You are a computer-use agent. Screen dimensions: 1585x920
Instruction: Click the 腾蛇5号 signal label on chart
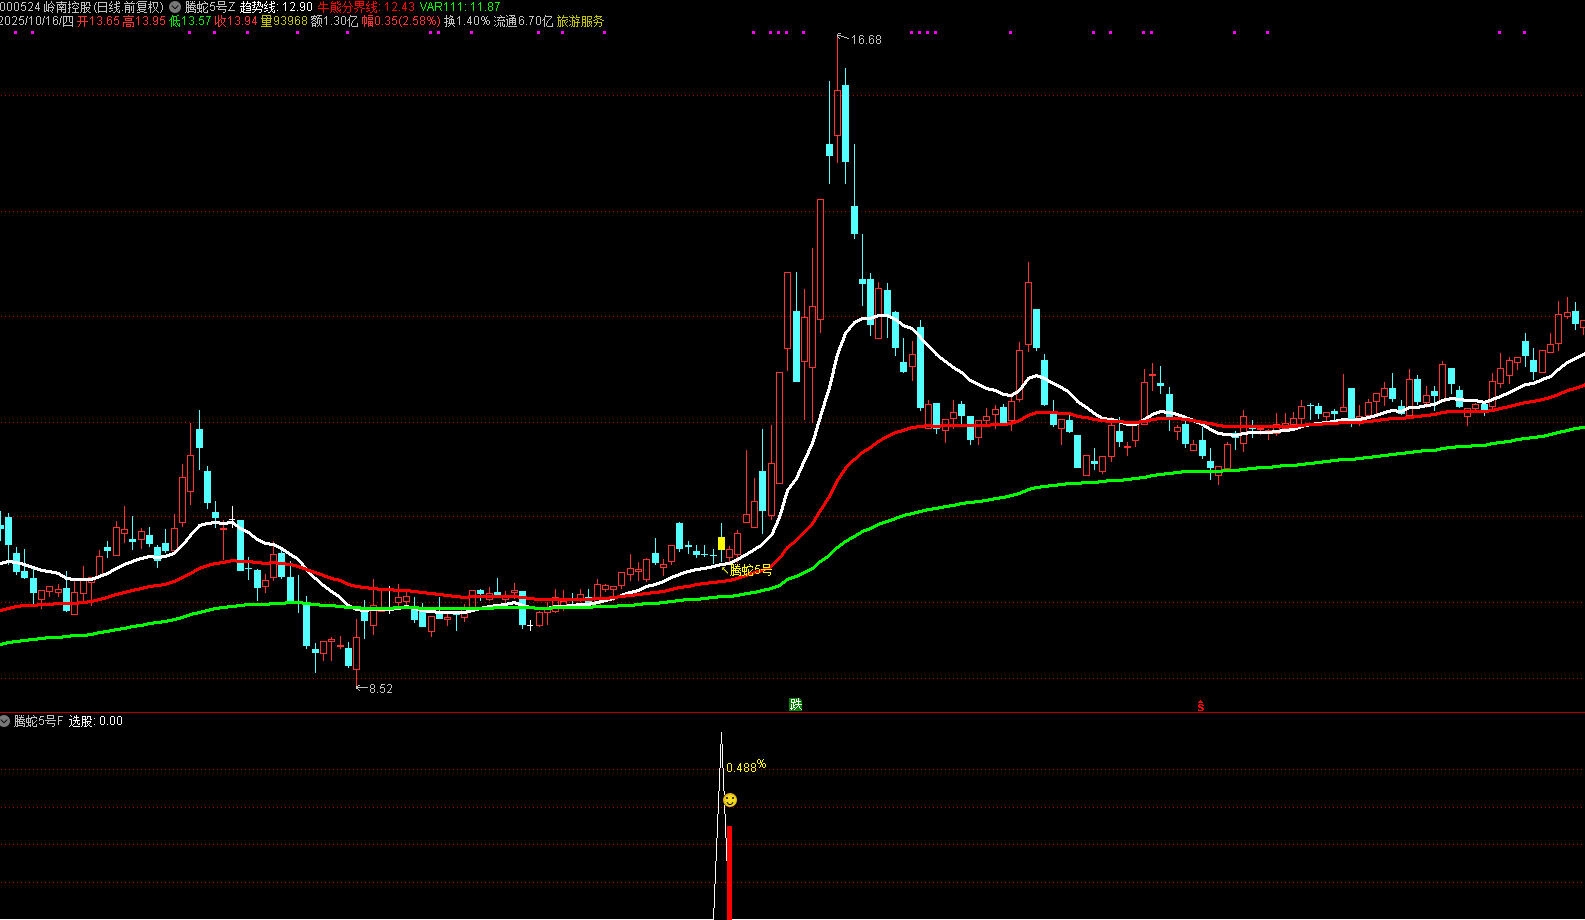pos(751,570)
